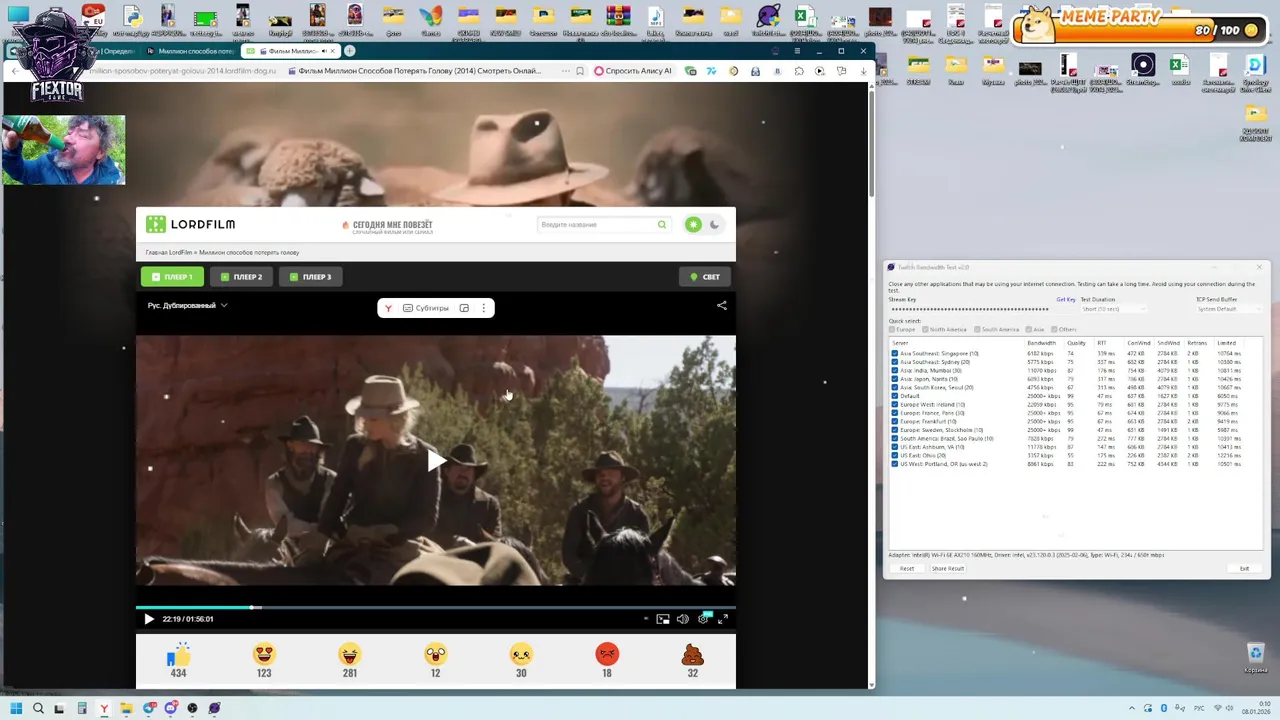This screenshot has width=1280, height=720.
Task: Open the Recycle Bin on the desktop
Action: [x=1256, y=657]
